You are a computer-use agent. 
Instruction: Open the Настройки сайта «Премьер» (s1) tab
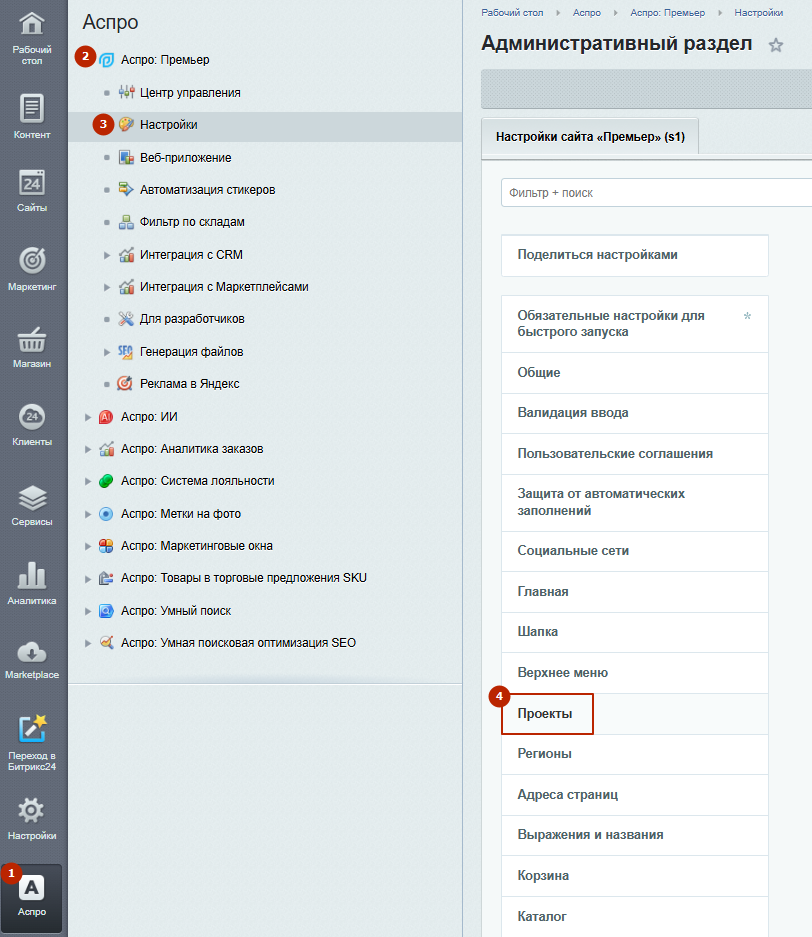coord(590,137)
